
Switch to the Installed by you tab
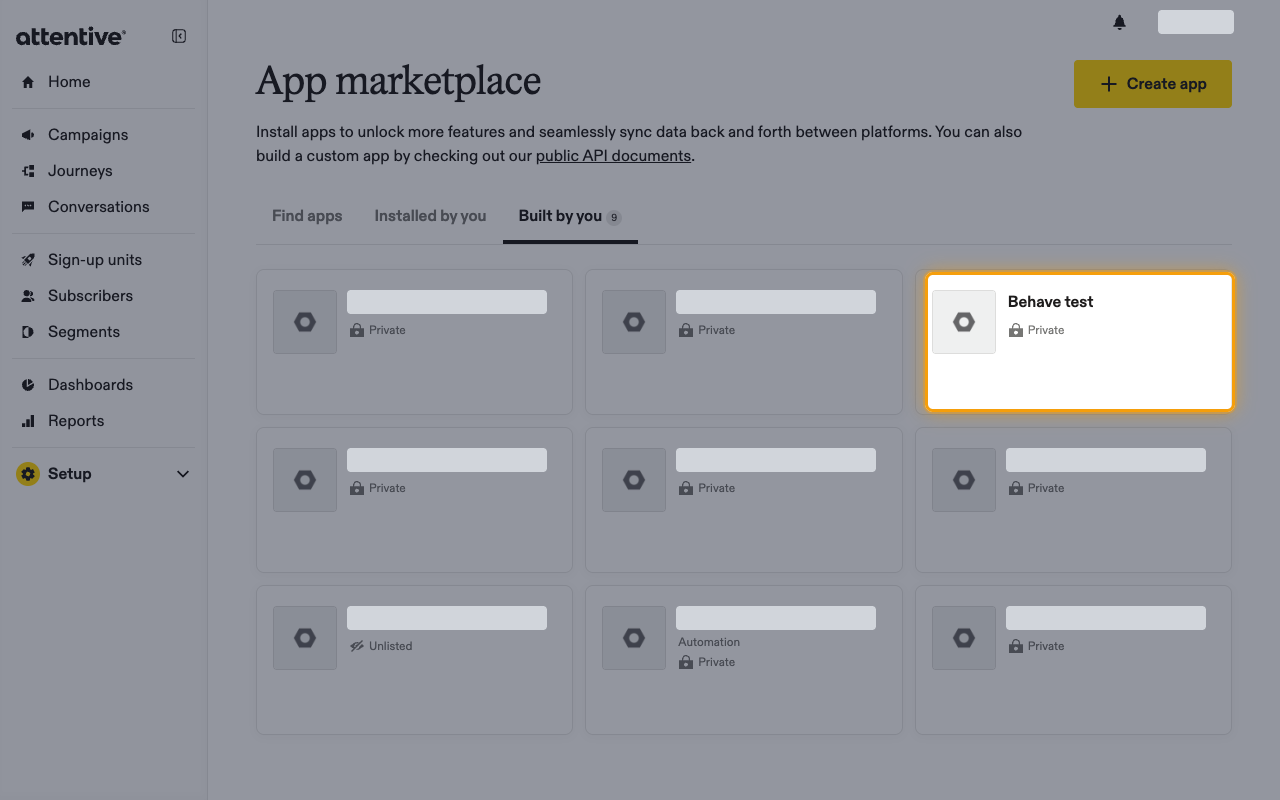(x=430, y=216)
